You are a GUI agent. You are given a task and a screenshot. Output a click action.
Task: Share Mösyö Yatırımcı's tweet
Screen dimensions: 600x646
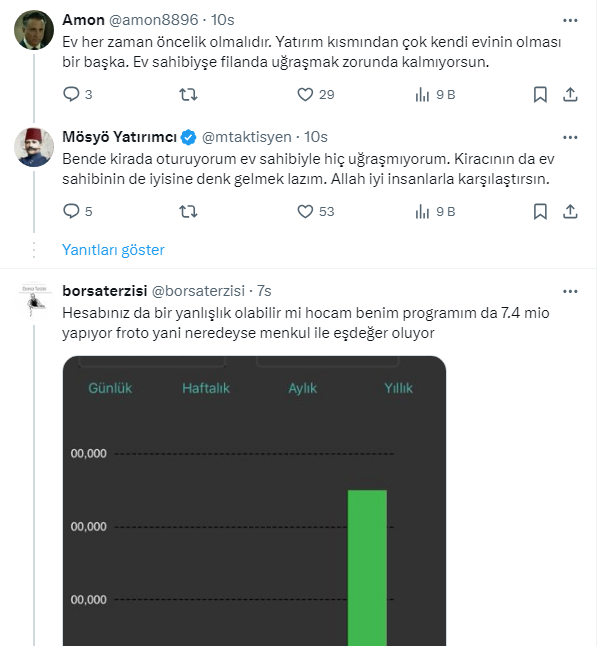click(570, 211)
